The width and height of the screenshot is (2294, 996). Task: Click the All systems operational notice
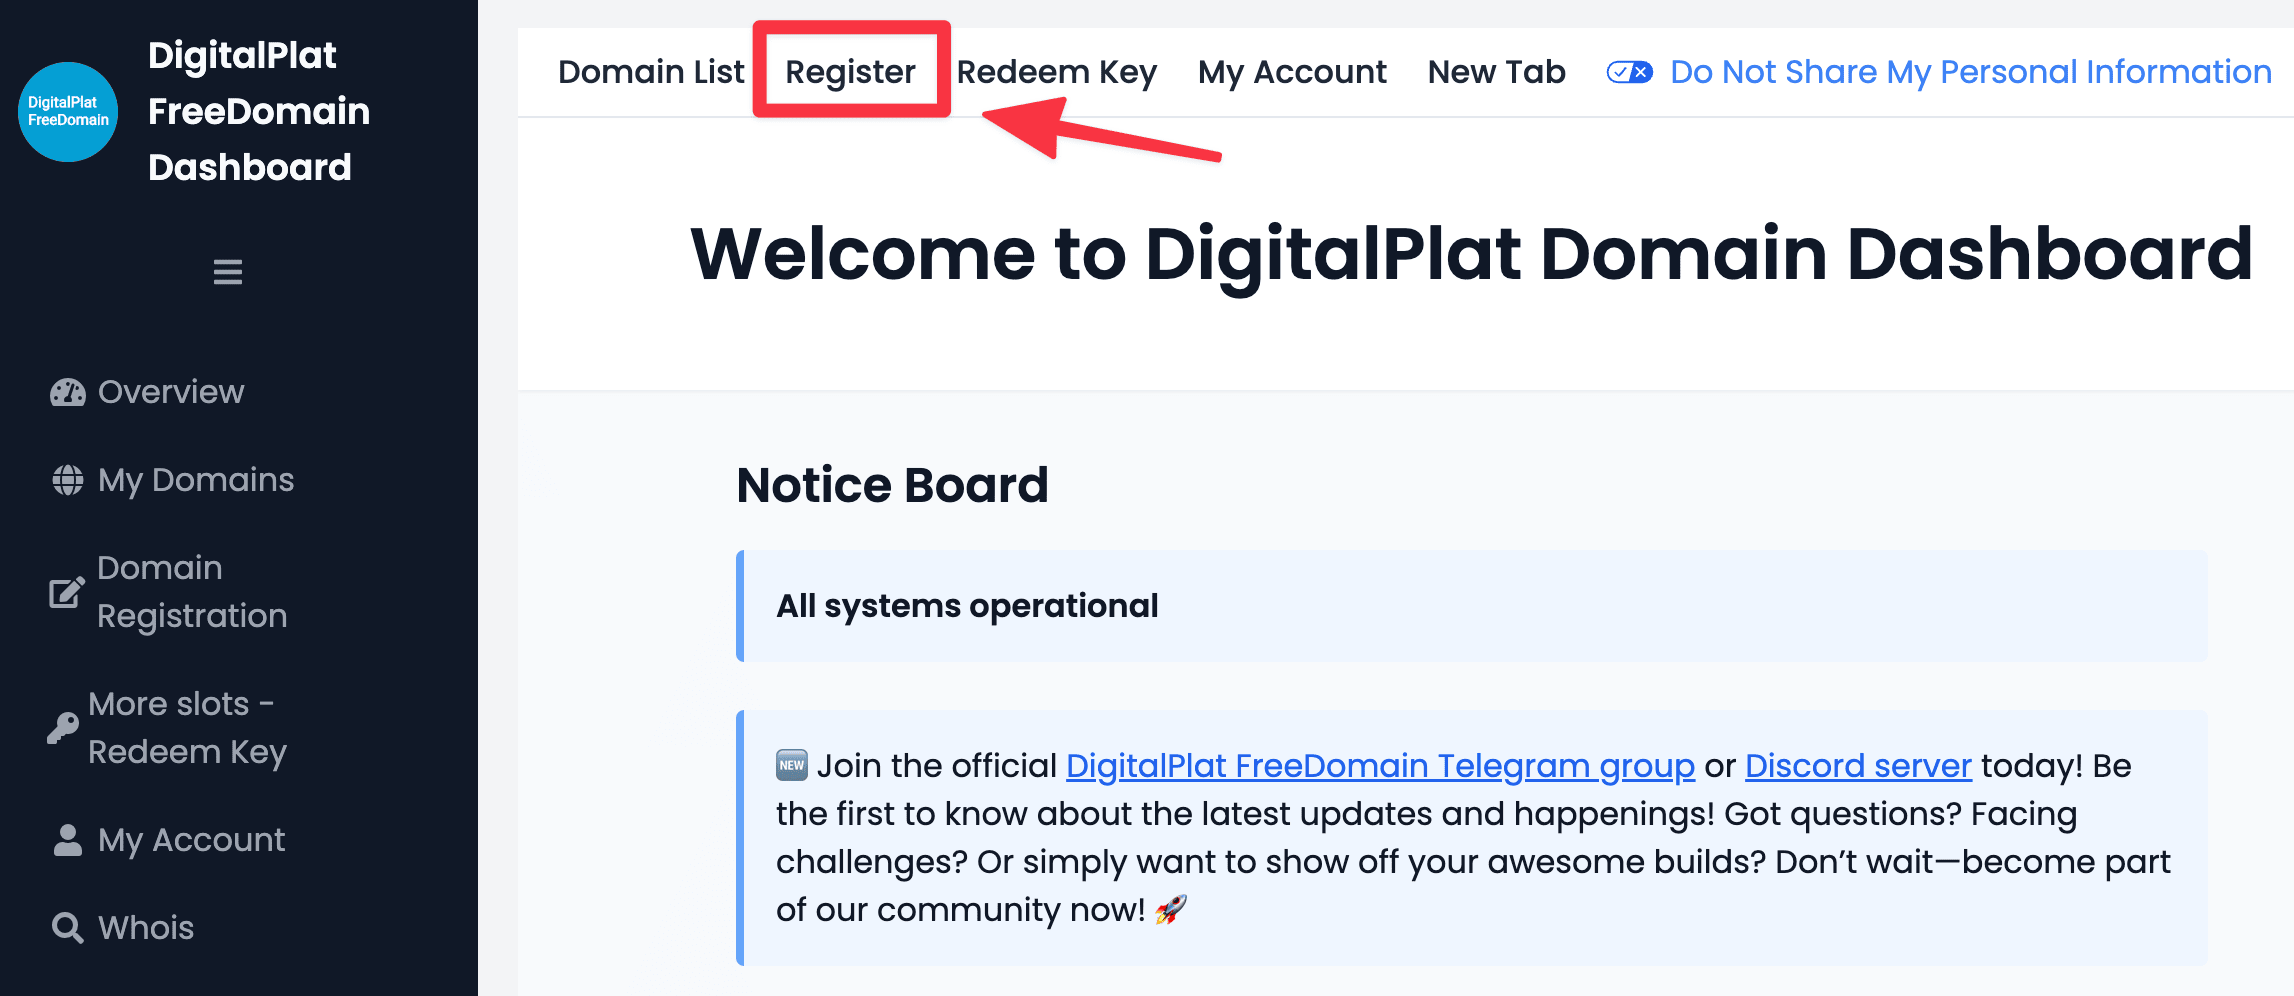(968, 605)
